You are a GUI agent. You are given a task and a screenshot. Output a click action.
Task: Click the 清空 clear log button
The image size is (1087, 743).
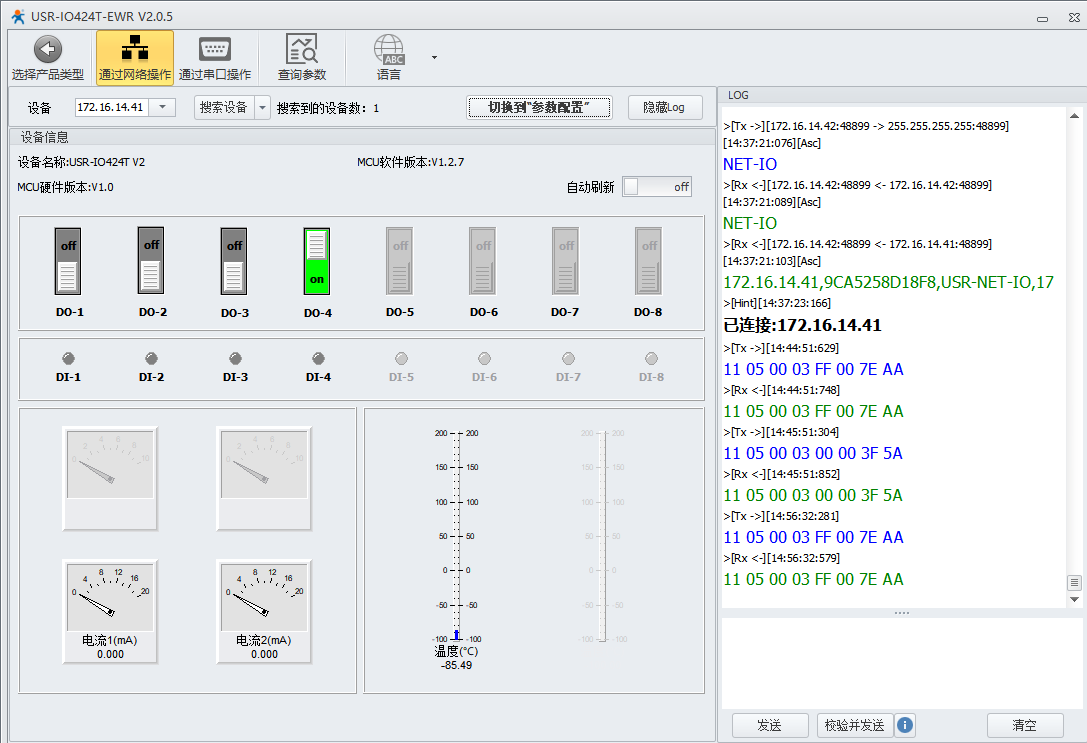click(1025, 725)
